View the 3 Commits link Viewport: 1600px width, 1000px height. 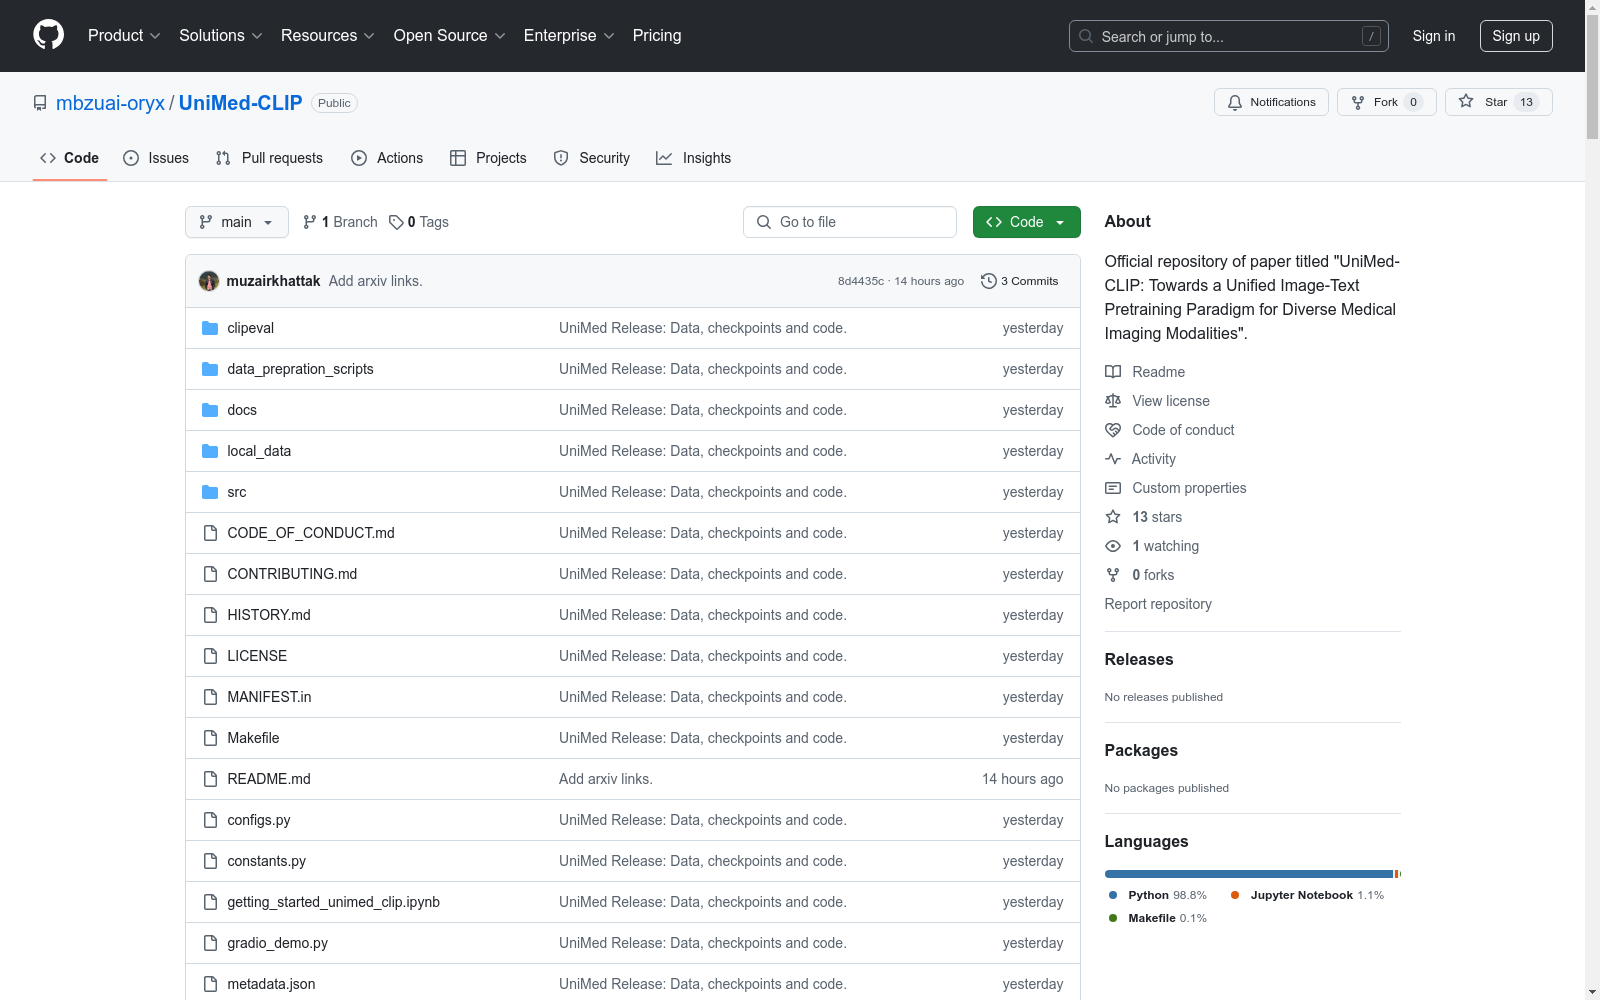(1020, 281)
